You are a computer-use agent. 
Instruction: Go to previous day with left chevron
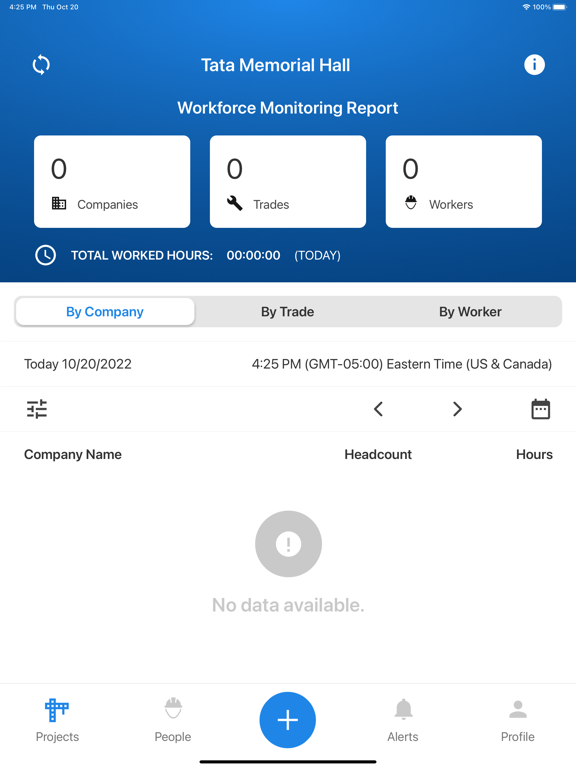pyautogui.click(x=378, y=409)
